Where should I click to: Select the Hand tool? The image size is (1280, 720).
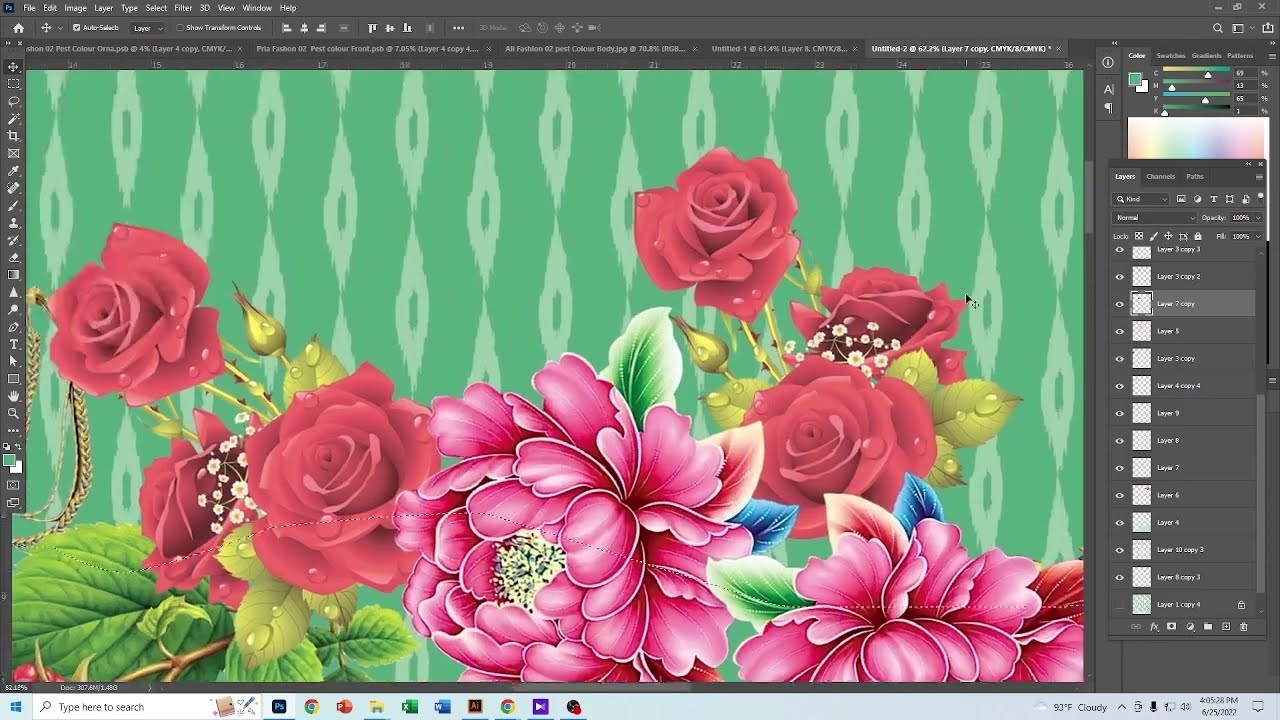pyautogui.click(x=13, y=396)
